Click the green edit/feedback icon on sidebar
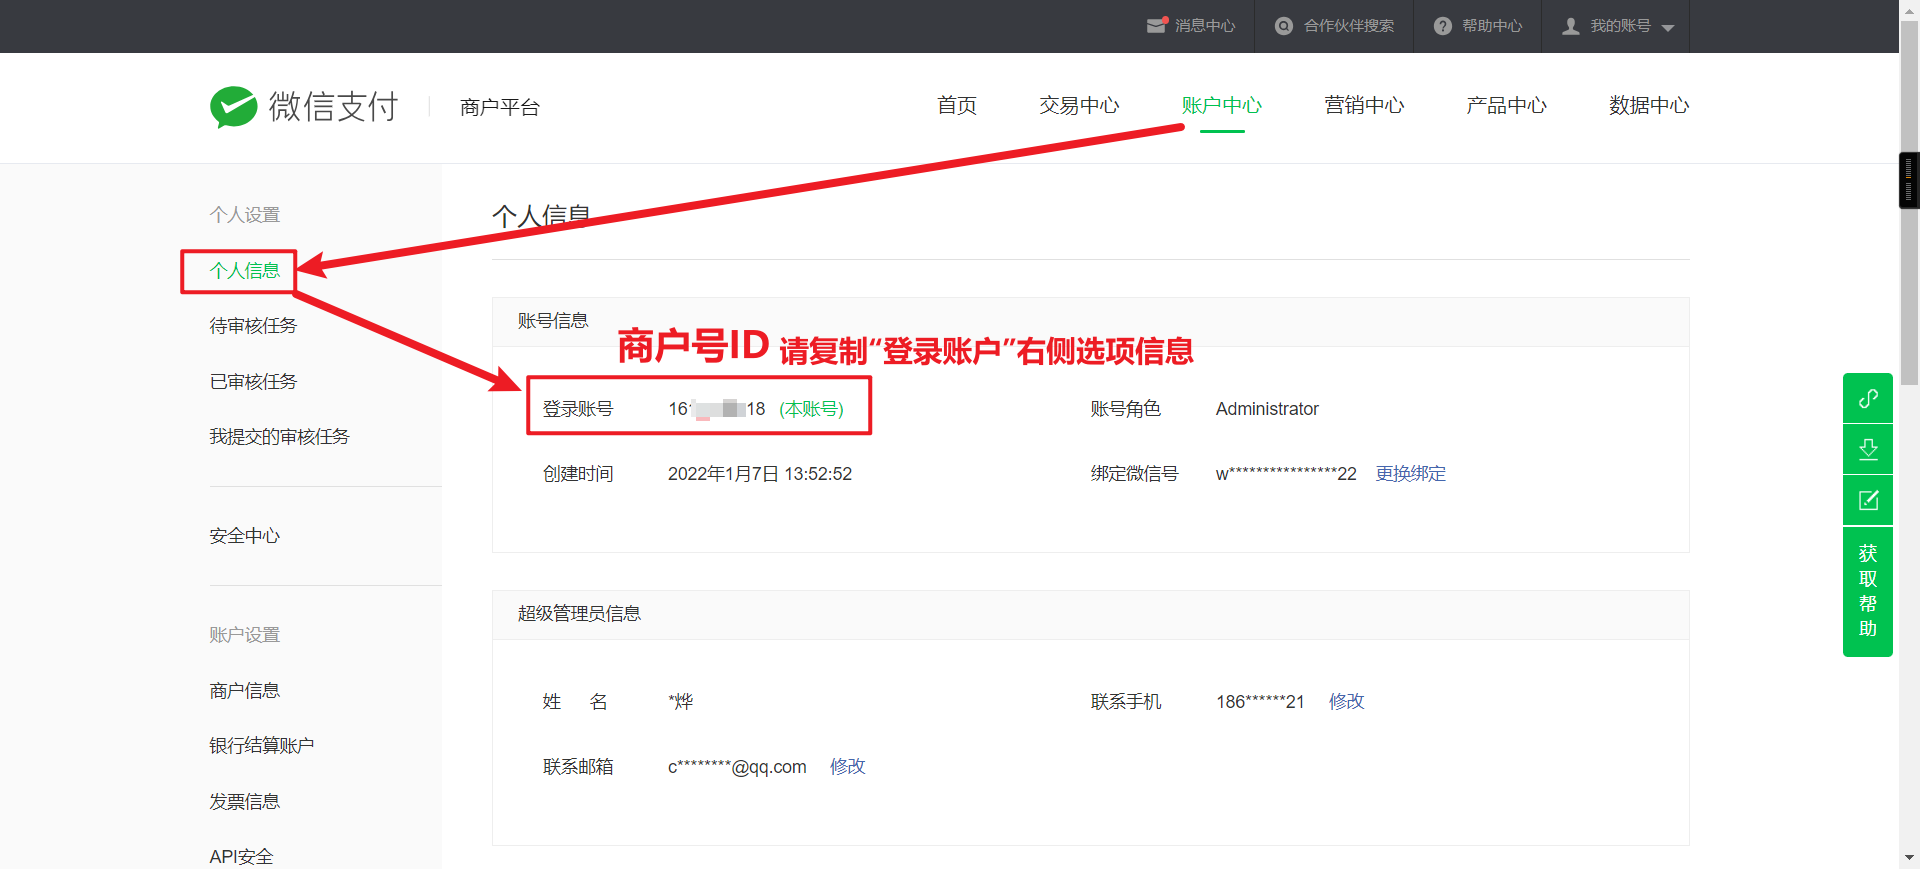 [x=1868, y=500]
